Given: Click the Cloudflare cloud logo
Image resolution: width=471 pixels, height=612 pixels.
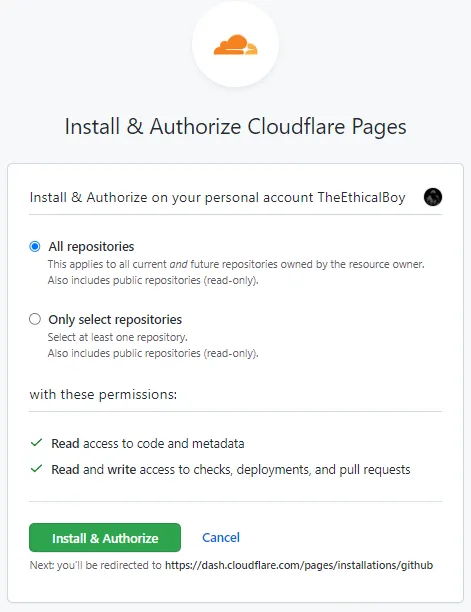Looking at the screenshot, I should click(x=235, y=44).
